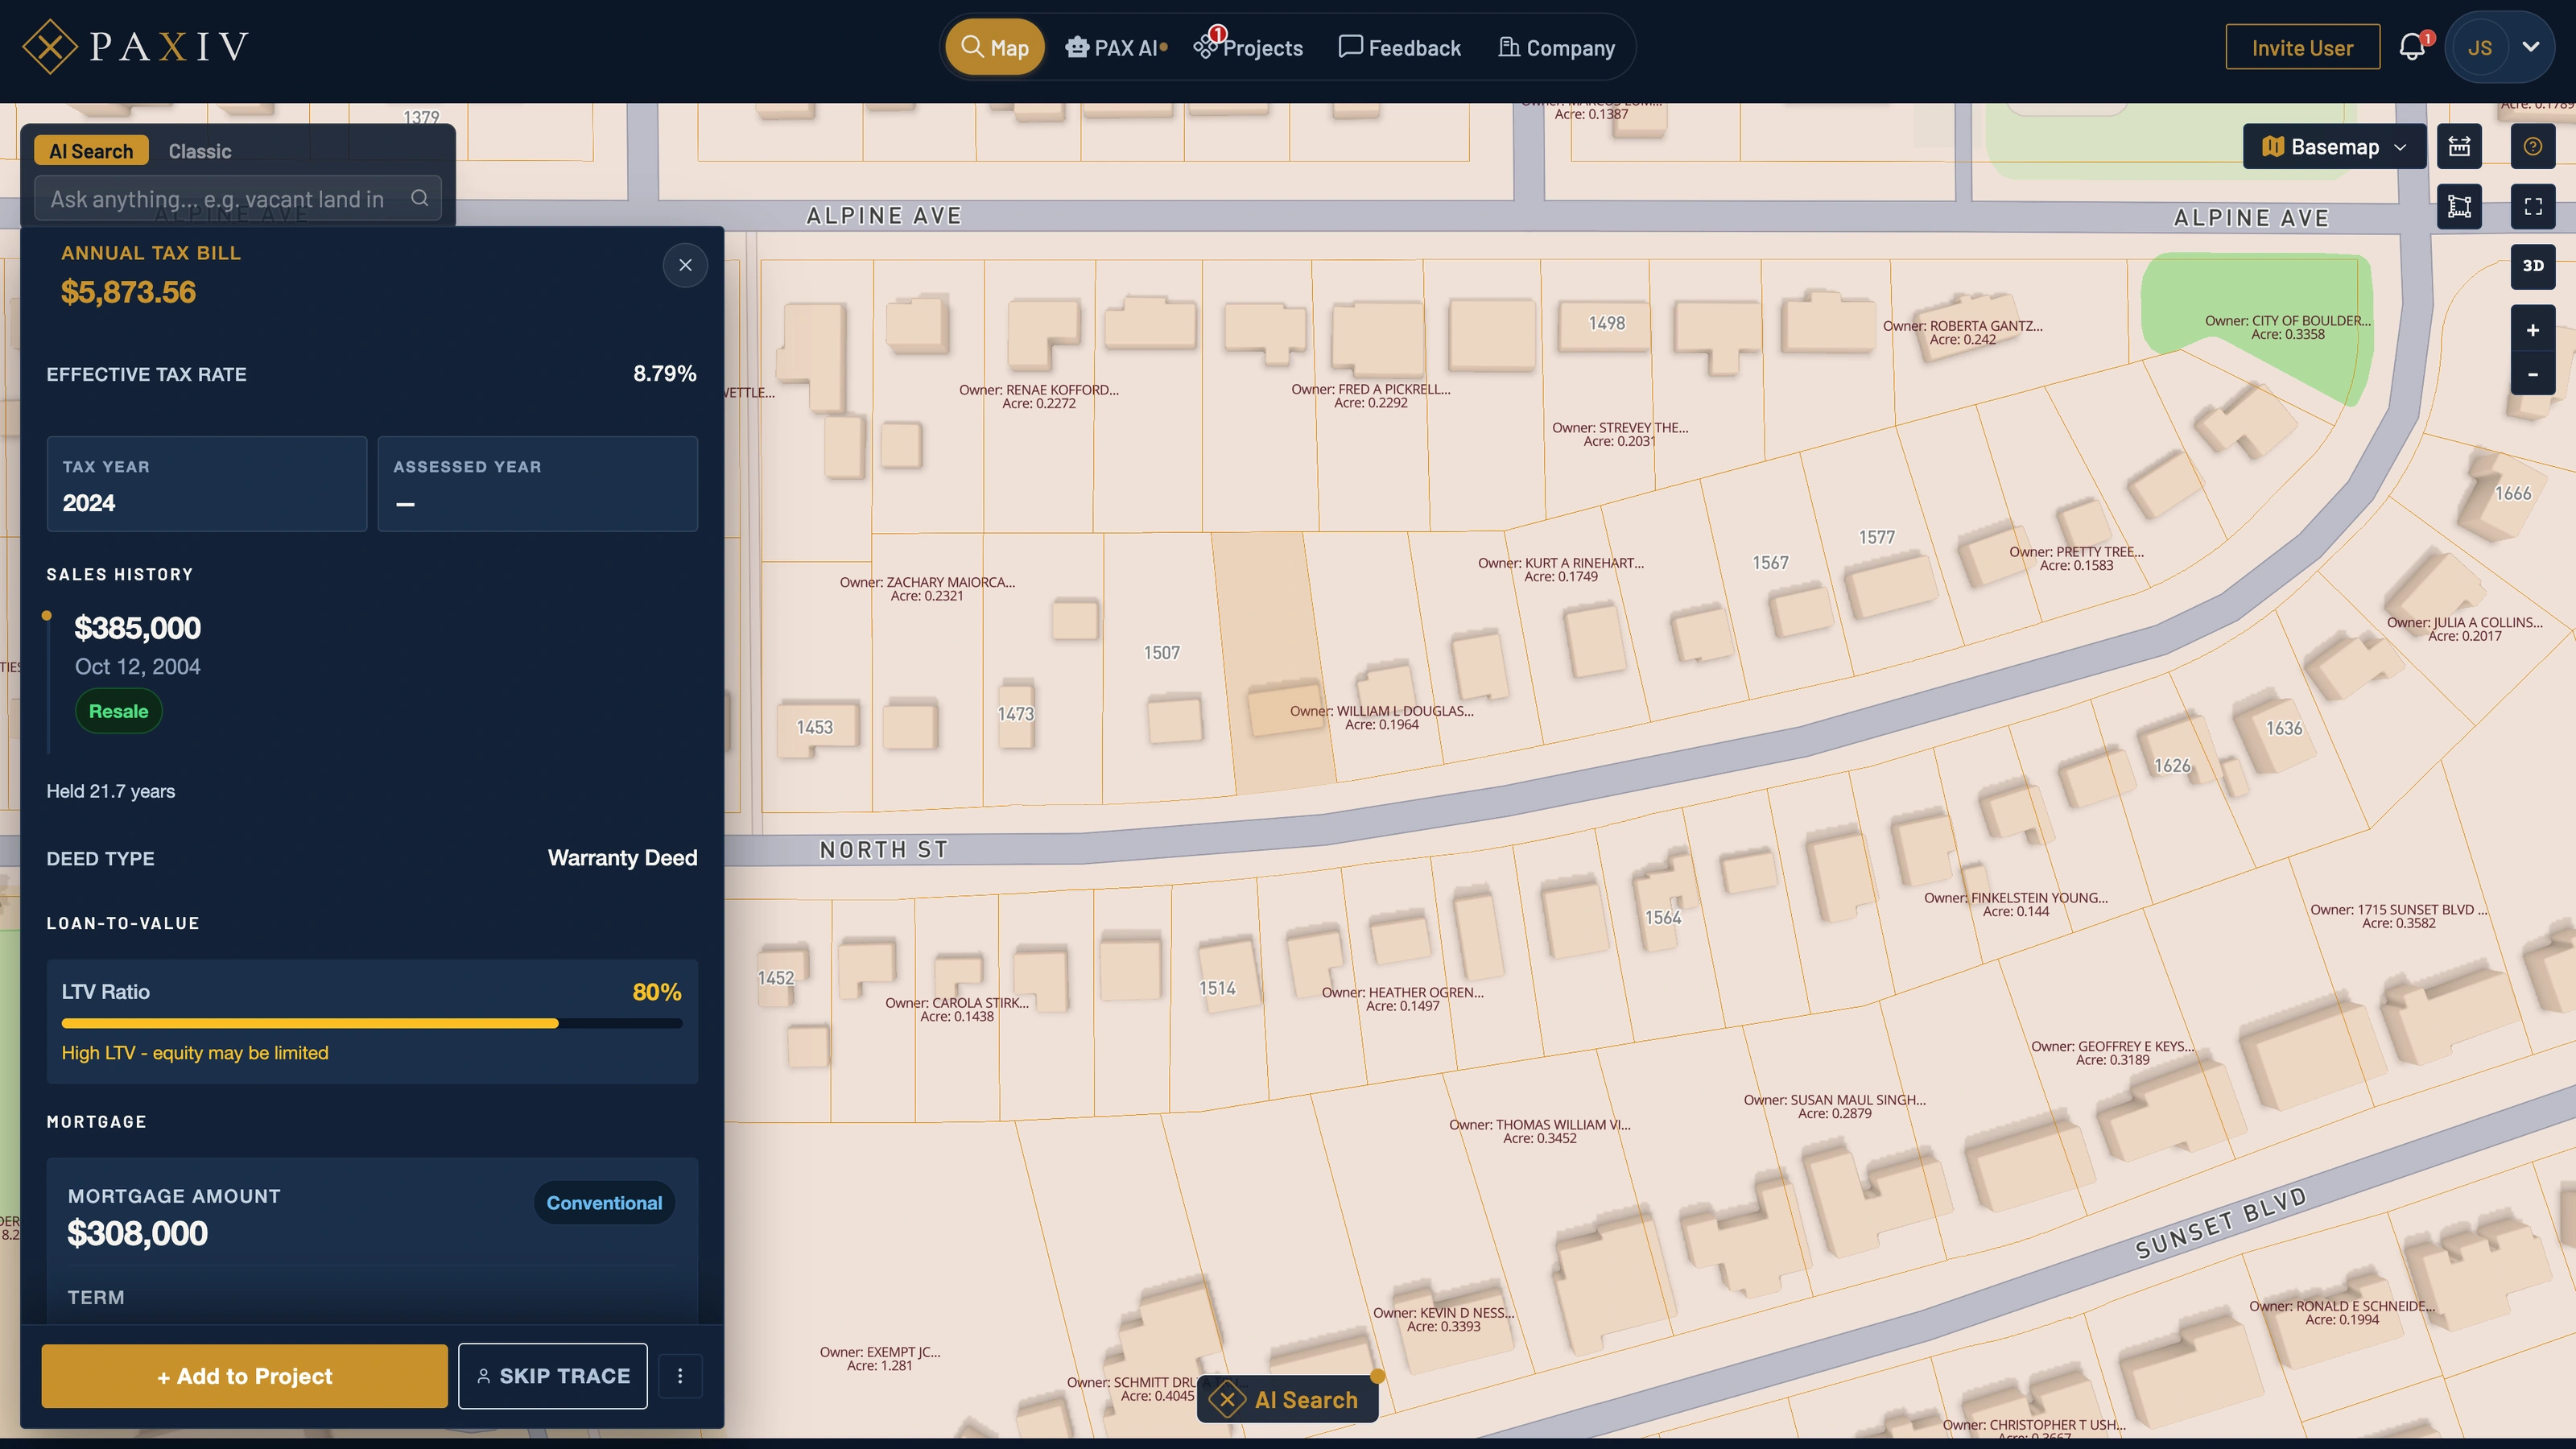Screen dimensions: 2576x1449
Task: Click the Thomas William parcel label
Action: (1539, 1131)
